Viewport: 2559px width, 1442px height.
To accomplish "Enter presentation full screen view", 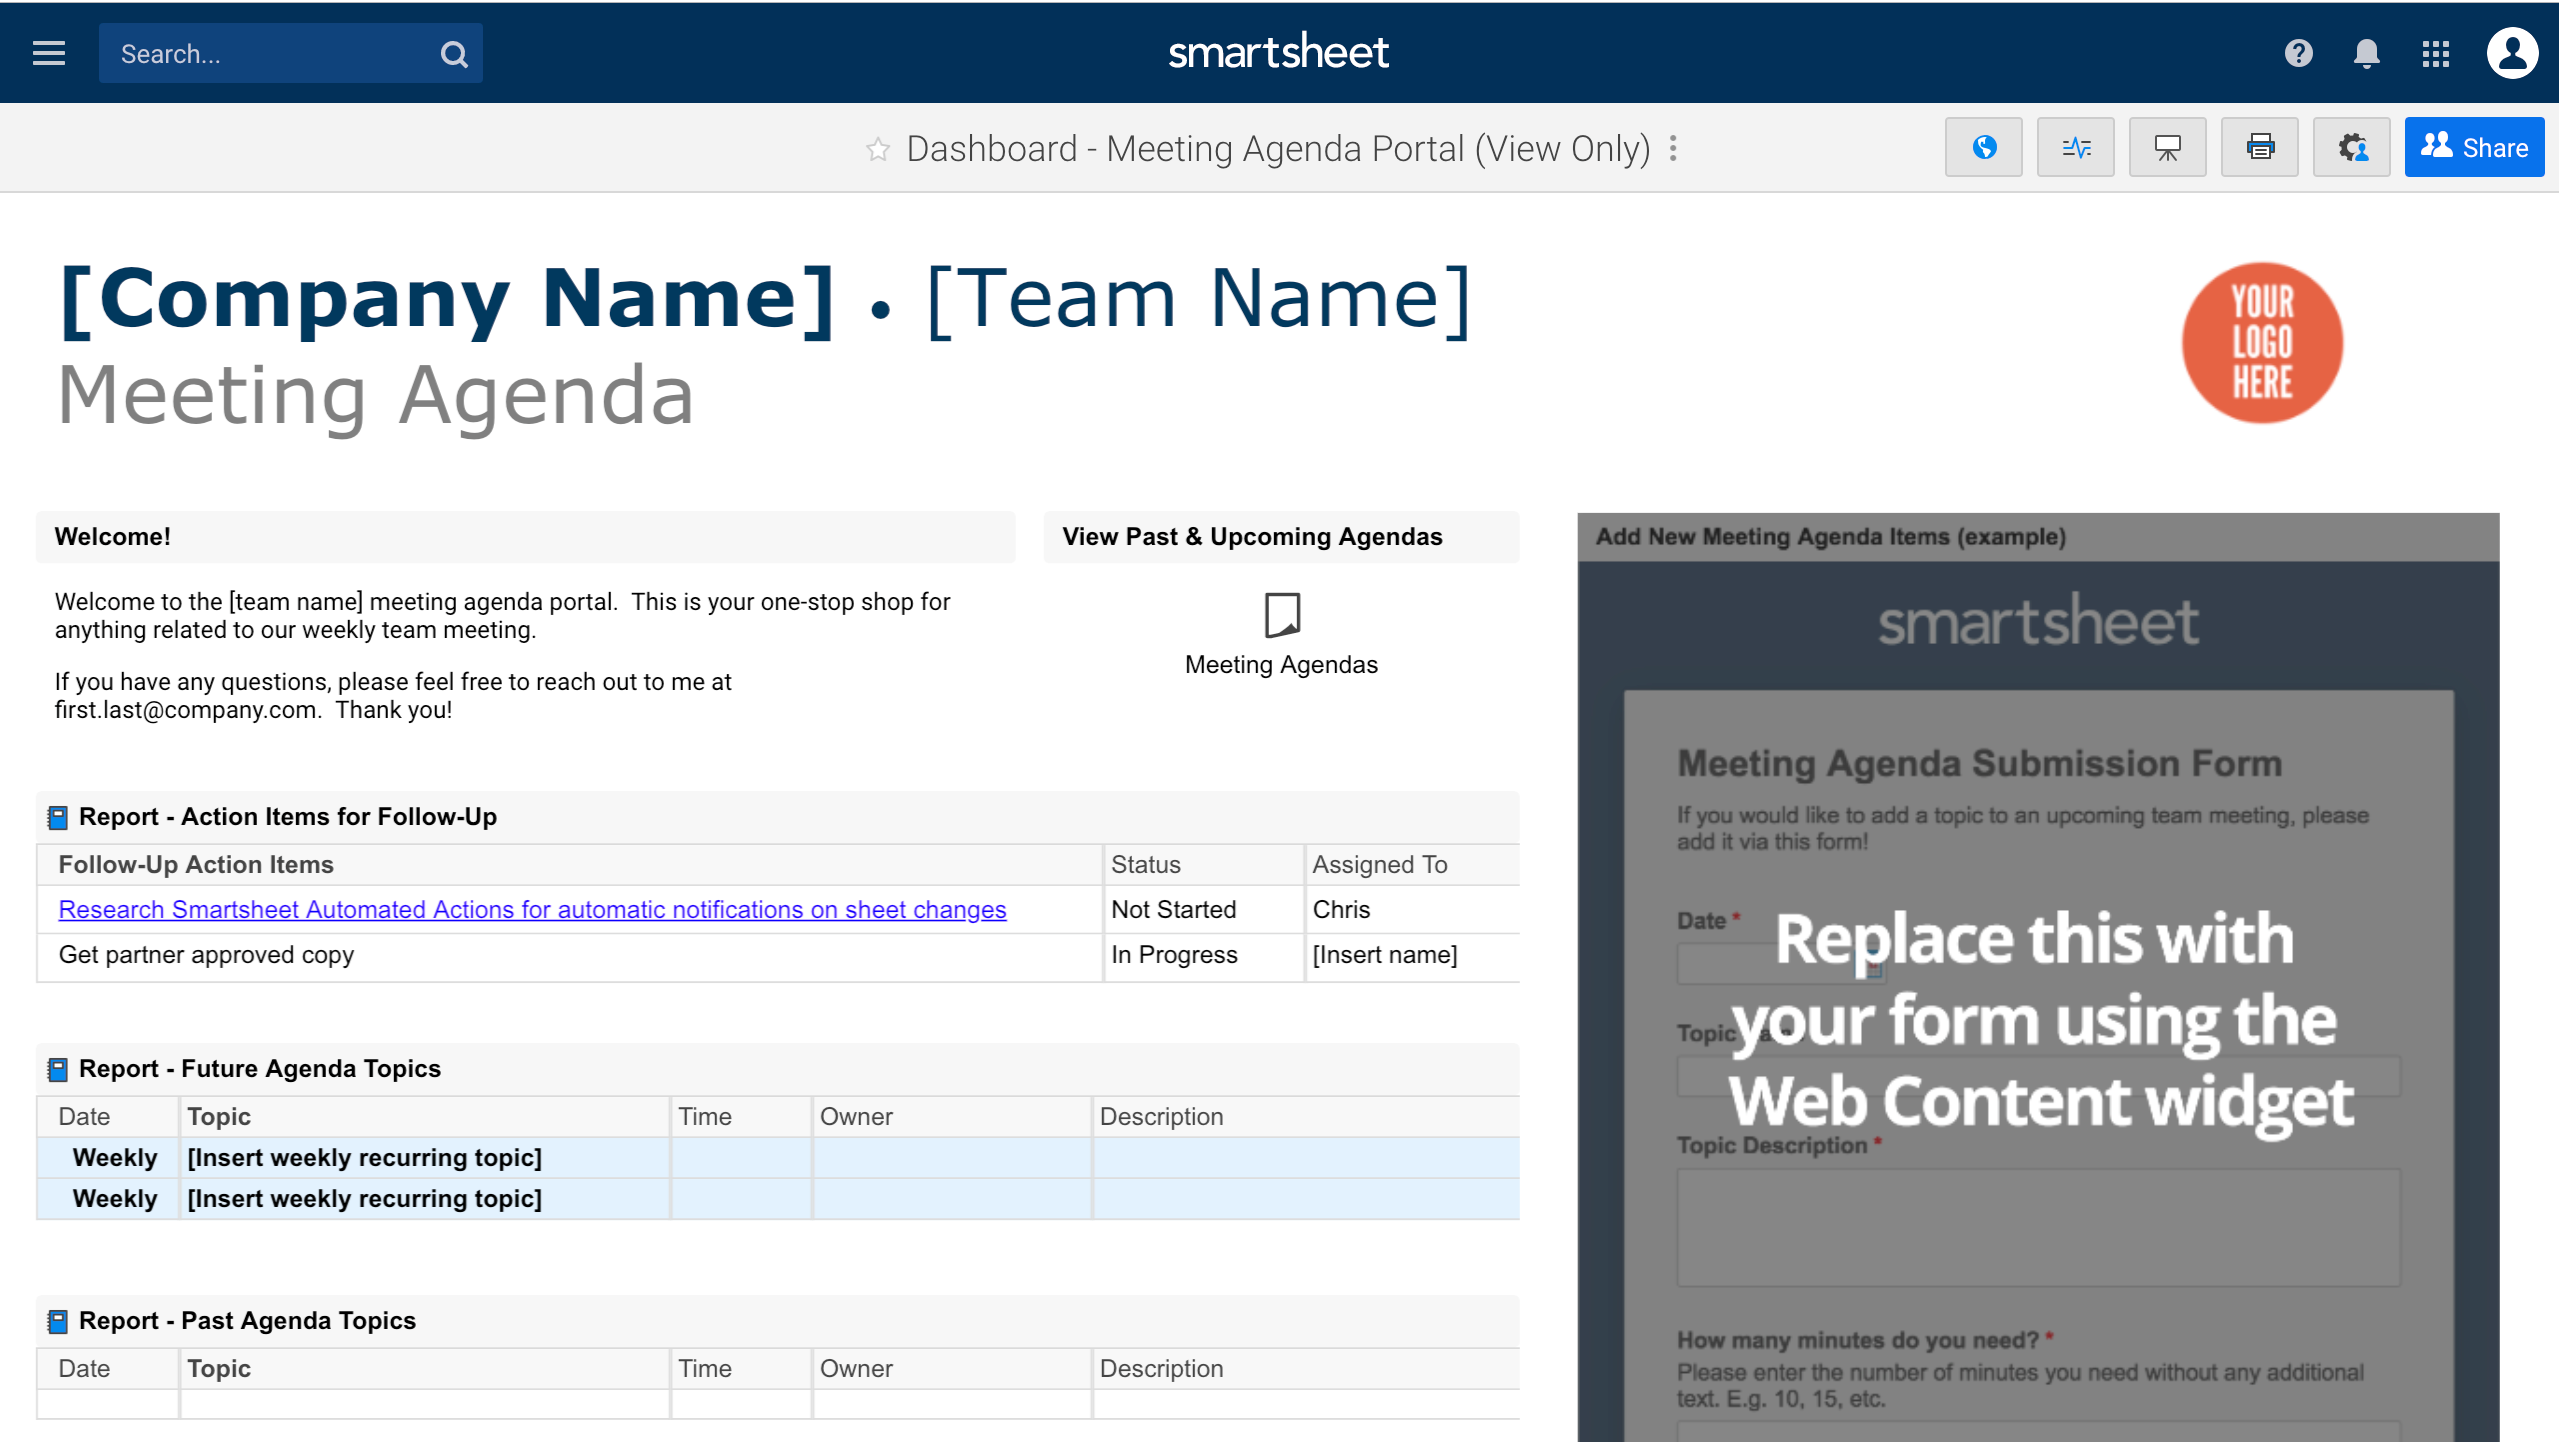I will coord(2168,148).
